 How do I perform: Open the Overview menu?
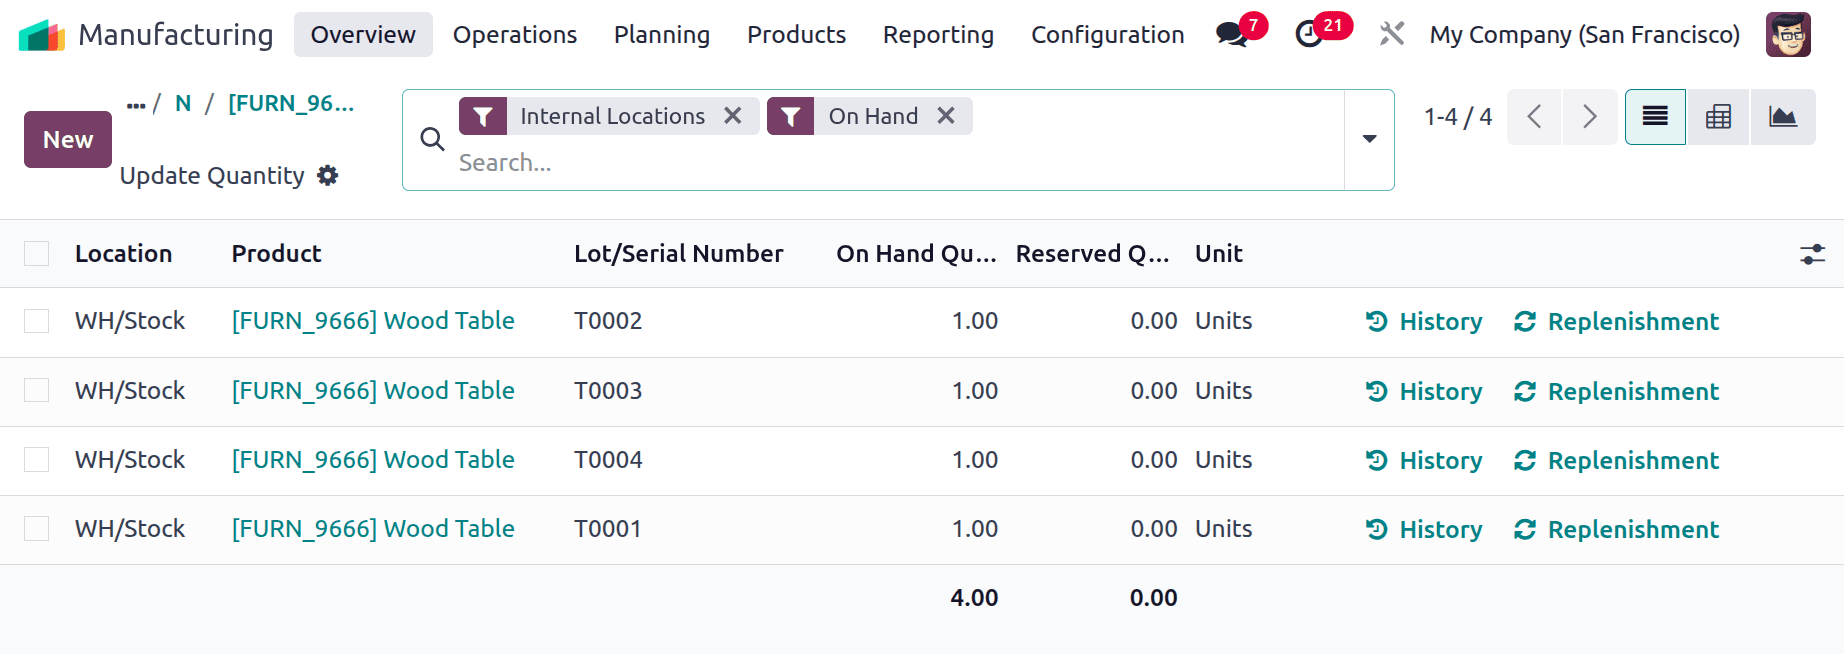[x=363, y=35]
